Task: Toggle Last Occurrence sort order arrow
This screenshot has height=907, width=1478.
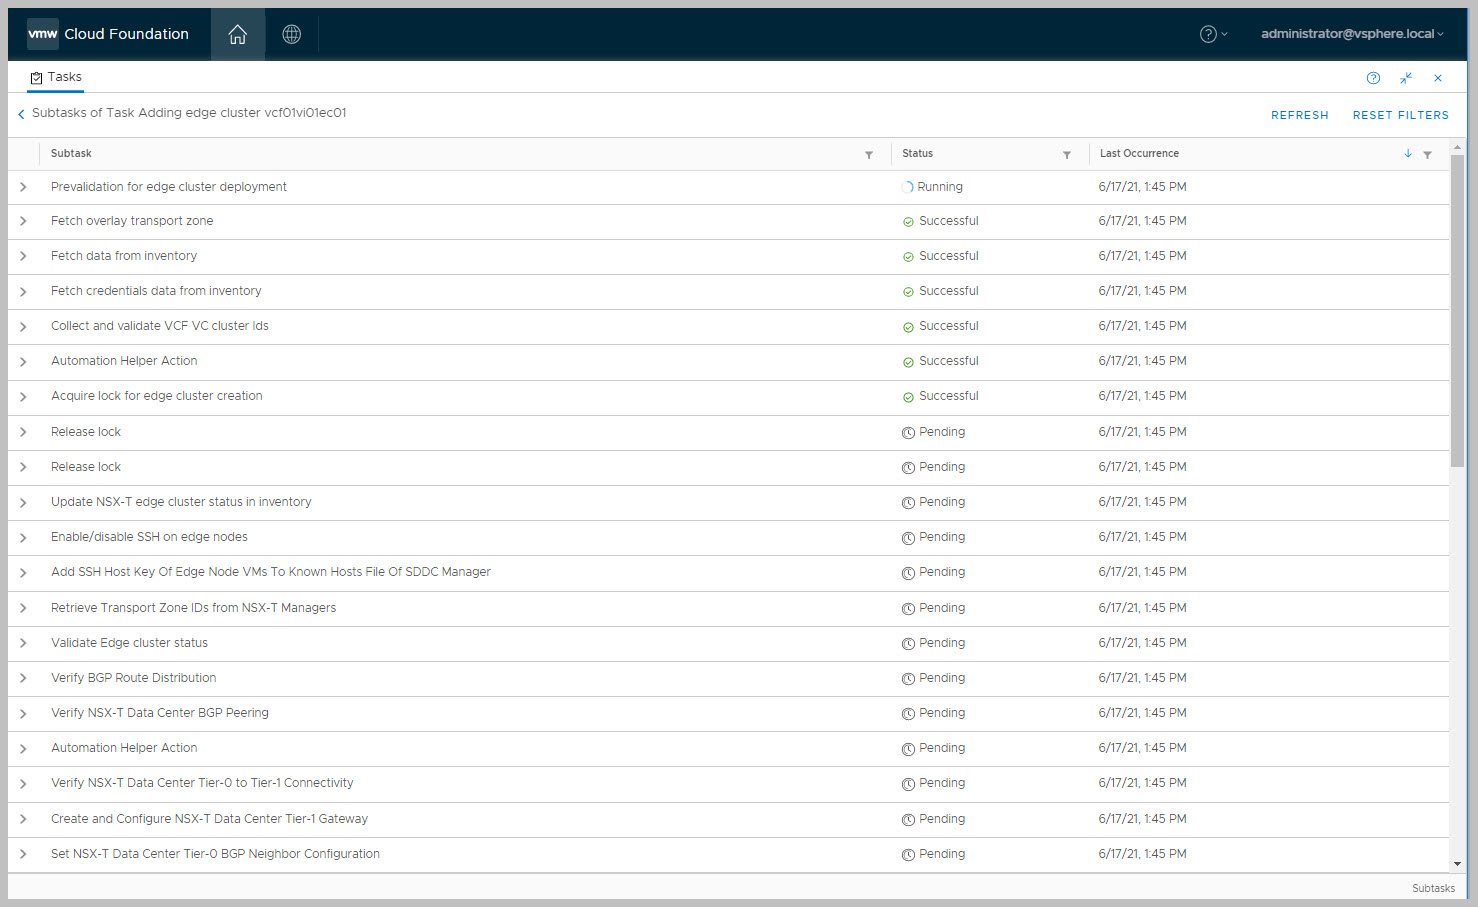Action: (x=1408, y=154)
